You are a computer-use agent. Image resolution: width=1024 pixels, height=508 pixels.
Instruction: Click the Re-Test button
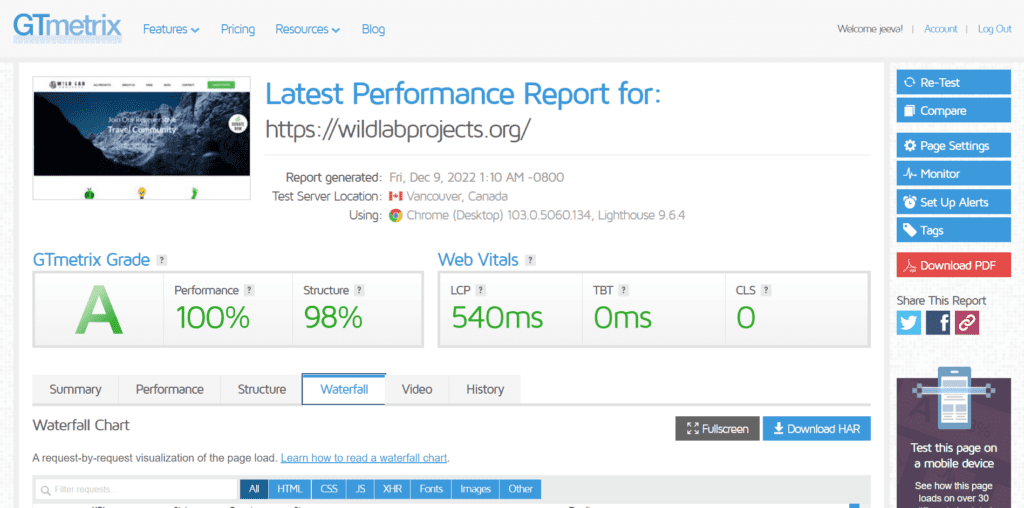953,83
